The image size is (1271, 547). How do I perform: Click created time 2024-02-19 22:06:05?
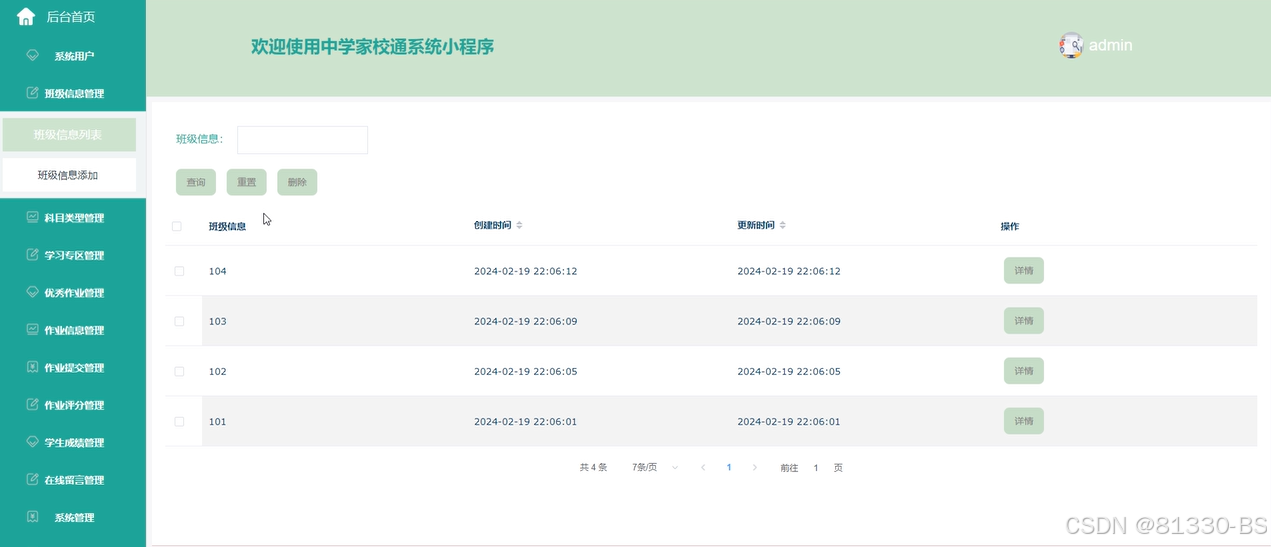[525, 371]
